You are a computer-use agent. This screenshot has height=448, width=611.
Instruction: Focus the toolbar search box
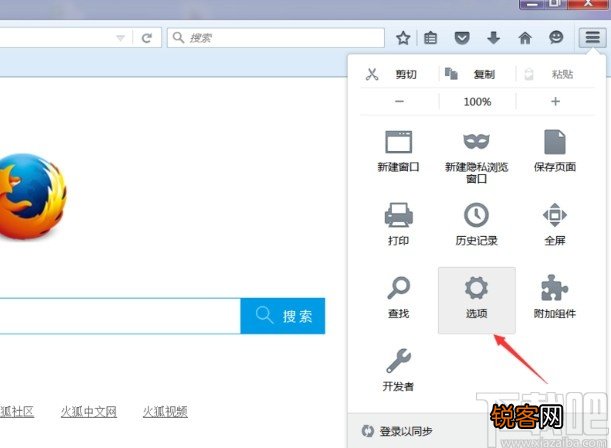(x=276, y=38)
